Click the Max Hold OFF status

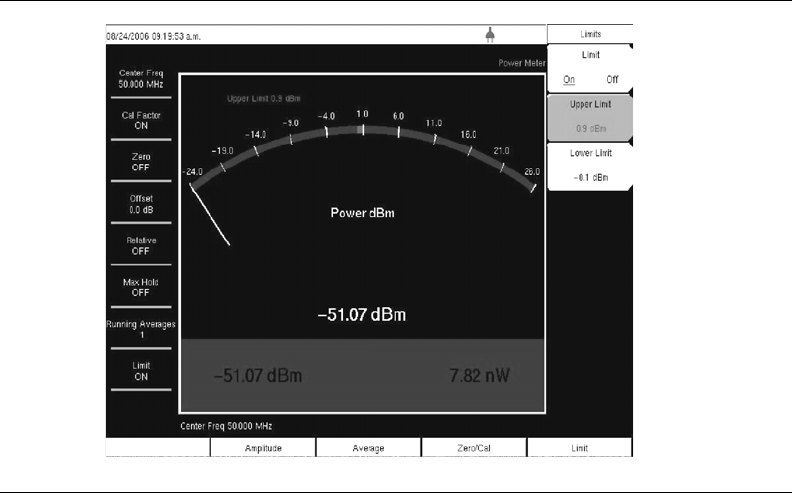[141, 287]
